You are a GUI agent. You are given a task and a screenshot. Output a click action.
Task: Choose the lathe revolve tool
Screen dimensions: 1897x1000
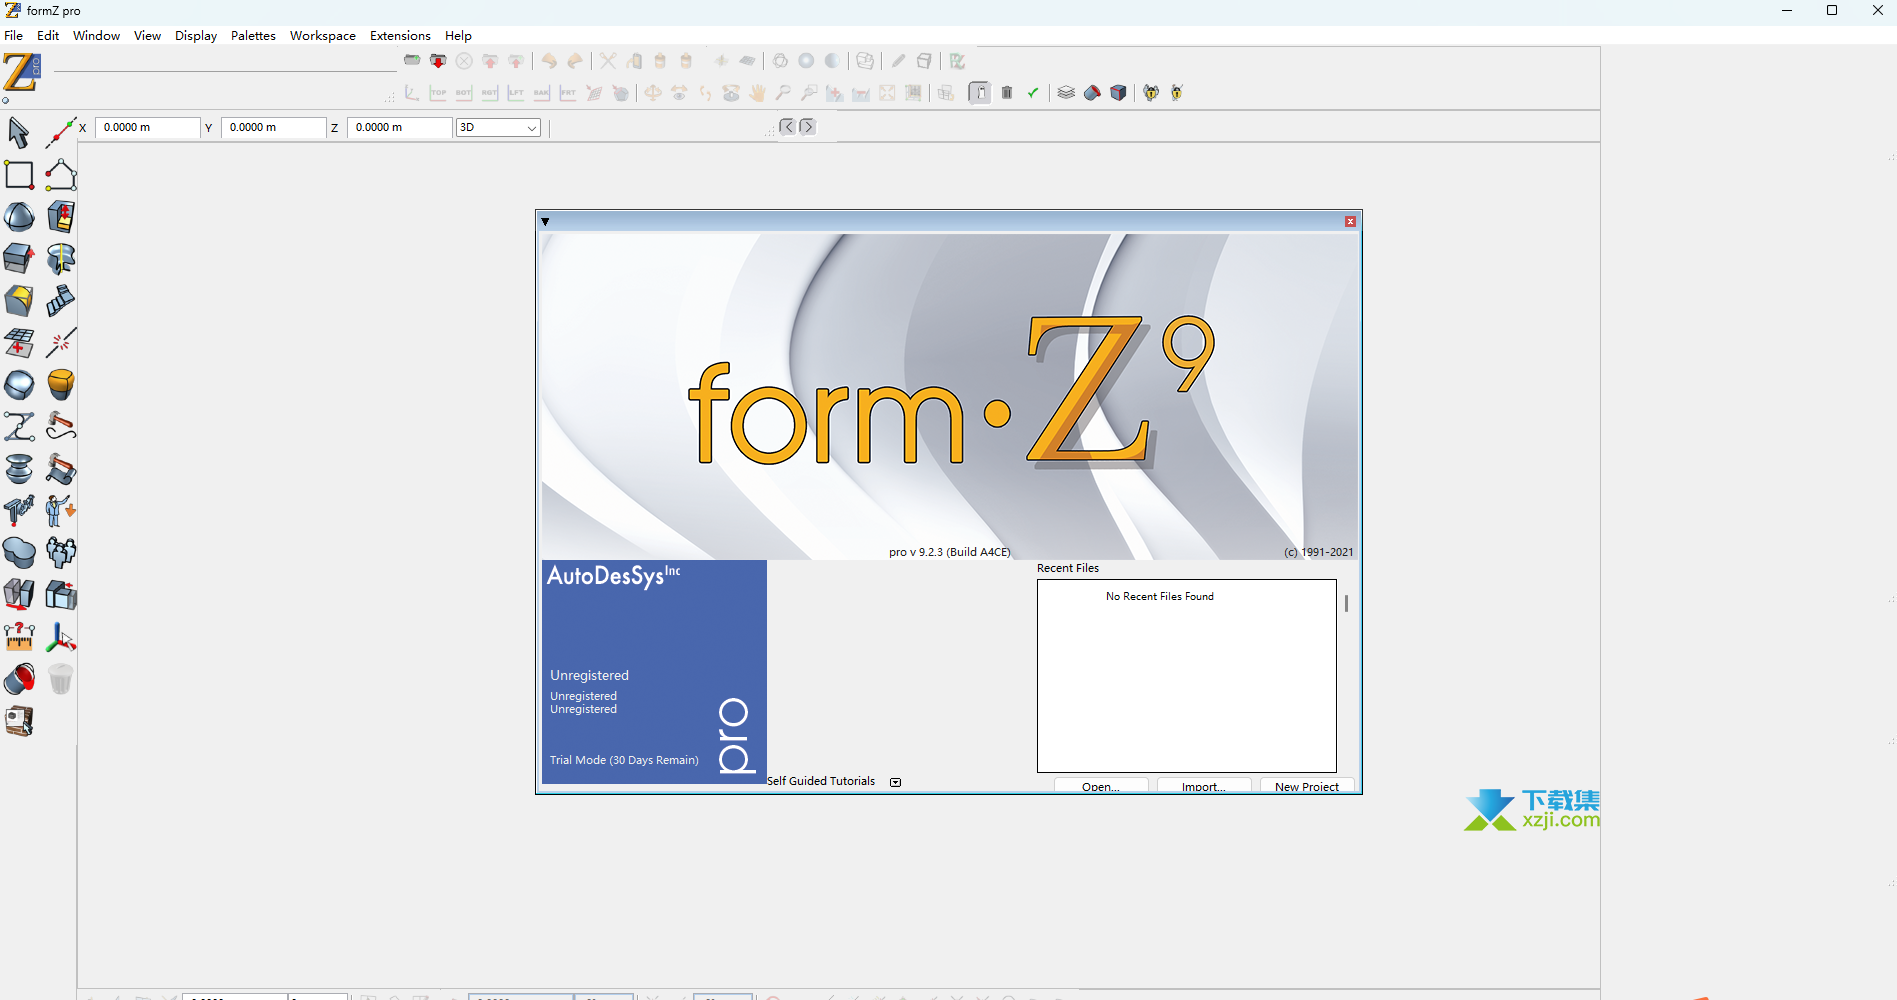(19, 468)
